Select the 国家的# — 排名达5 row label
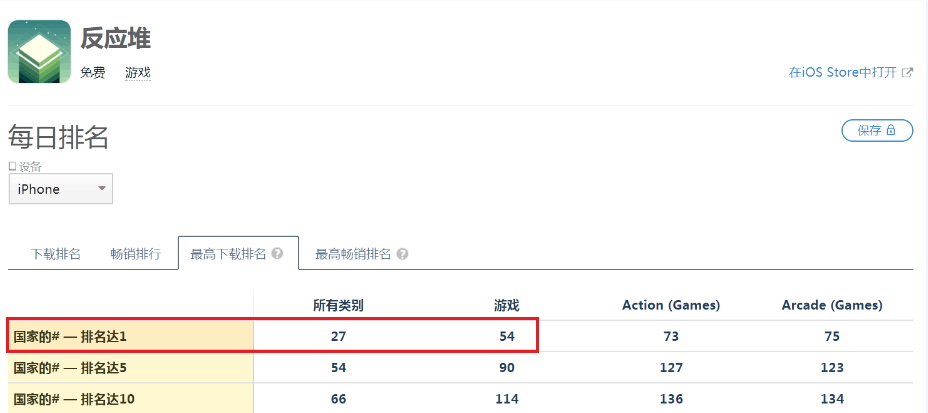This screenshot has height=413, width=928. tap(70, 367)
